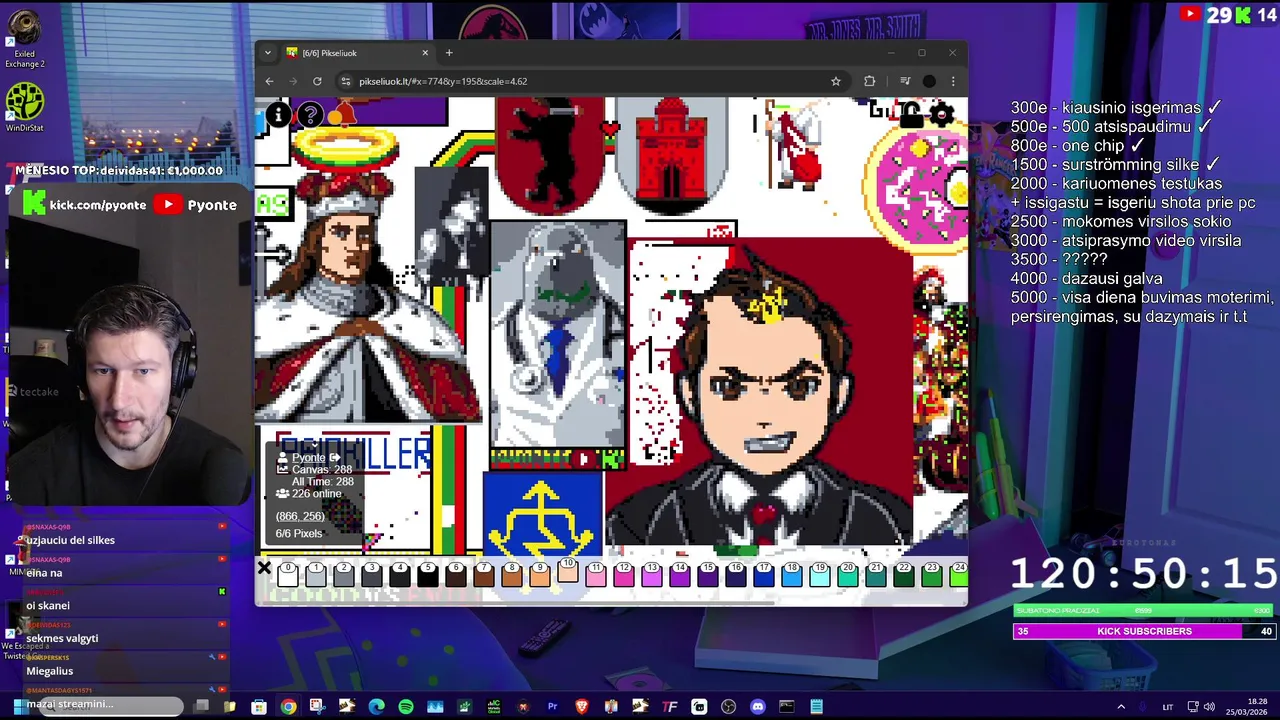Open the media control icon in Chrome
The height and width of the screenshot is (720, 1280).
click(905, 81)
